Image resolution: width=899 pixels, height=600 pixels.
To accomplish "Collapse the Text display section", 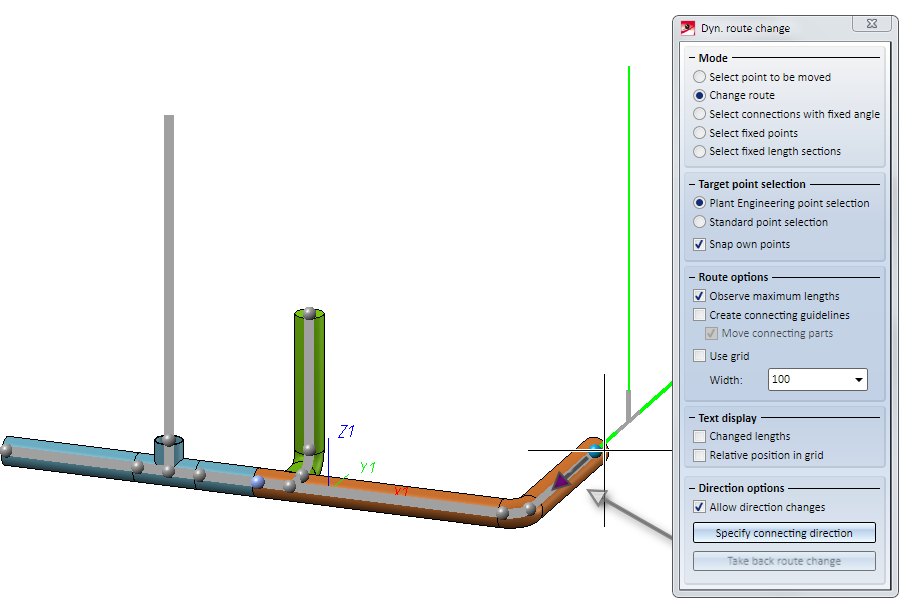I will click(692, 418).
